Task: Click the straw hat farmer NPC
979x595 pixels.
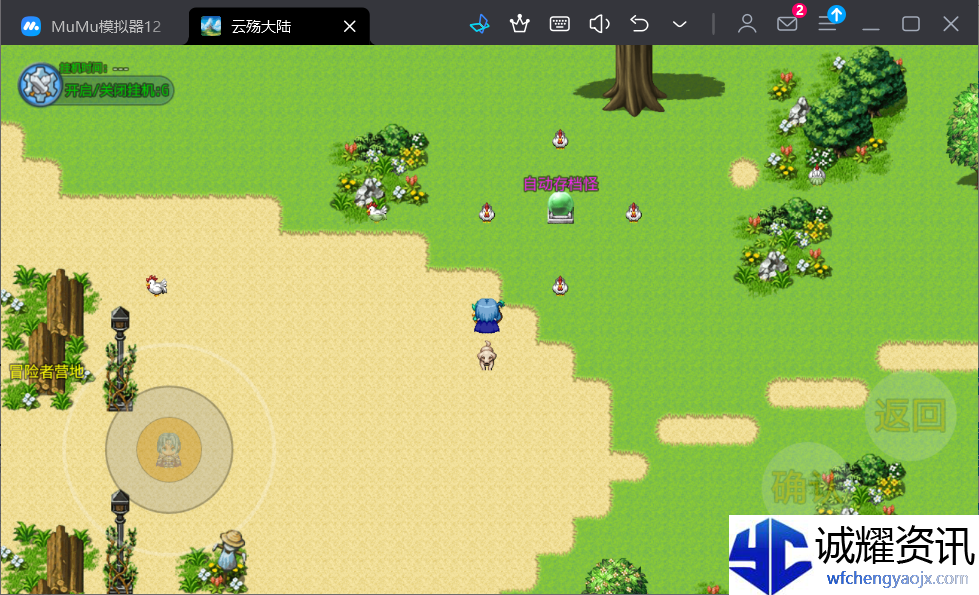Action: (231, 549)
